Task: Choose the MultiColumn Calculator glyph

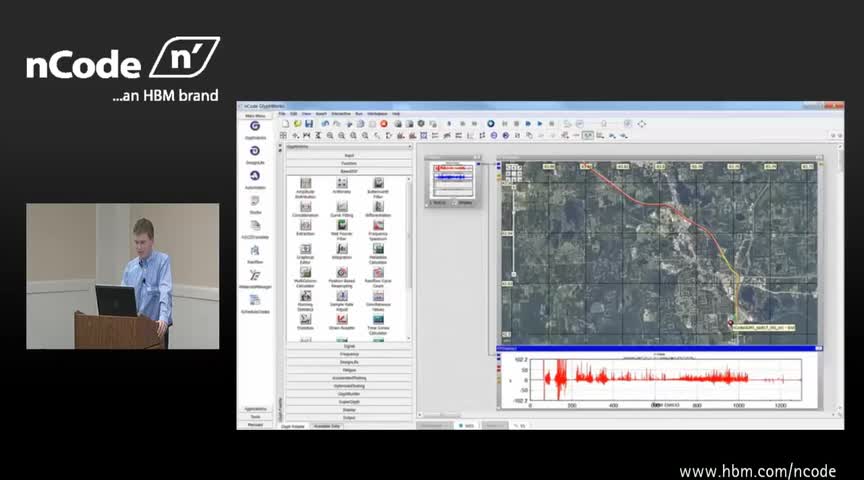Action: pyautogui.click(x=305, y=277)
